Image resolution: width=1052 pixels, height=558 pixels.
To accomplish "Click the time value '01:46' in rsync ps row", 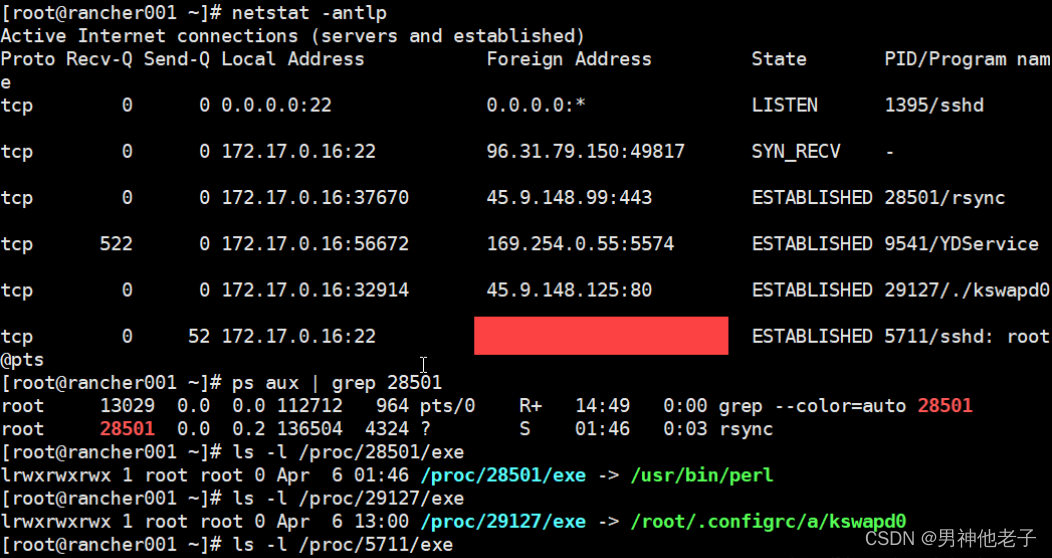I will coord(602,429).
